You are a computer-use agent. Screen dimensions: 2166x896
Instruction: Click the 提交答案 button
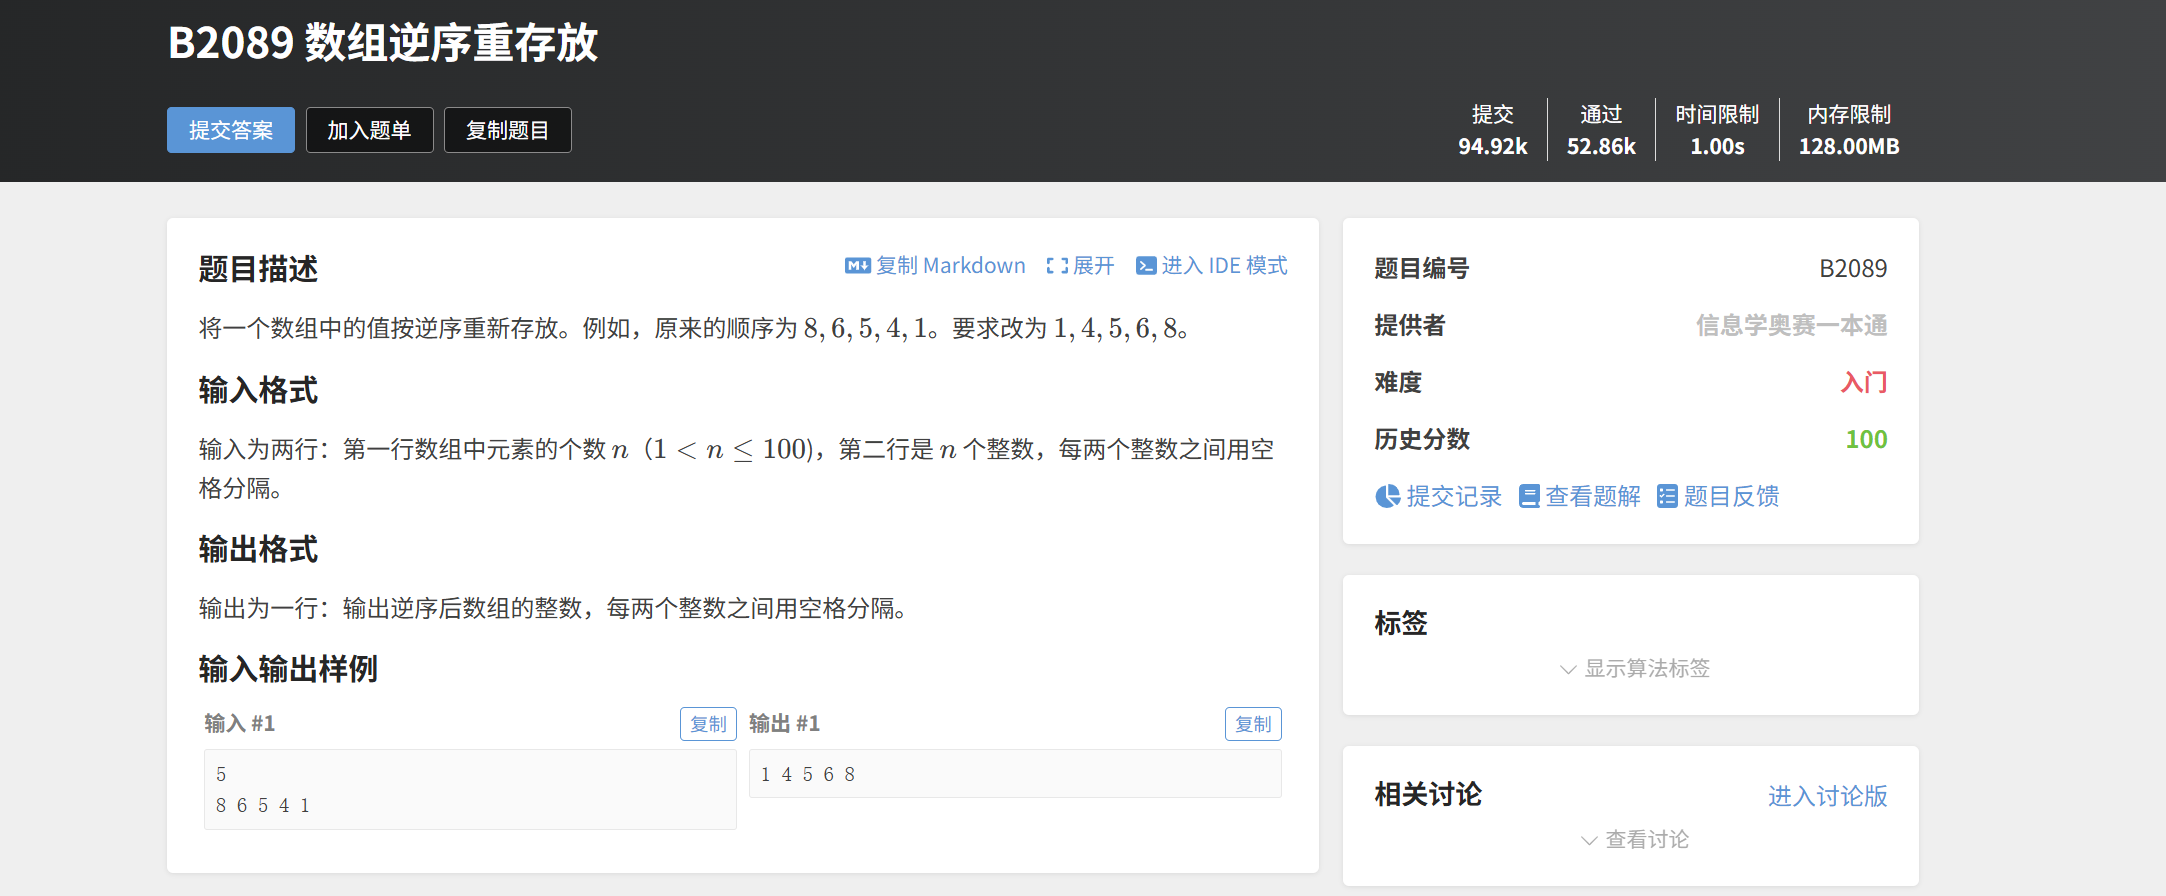[x=231, y=130]
